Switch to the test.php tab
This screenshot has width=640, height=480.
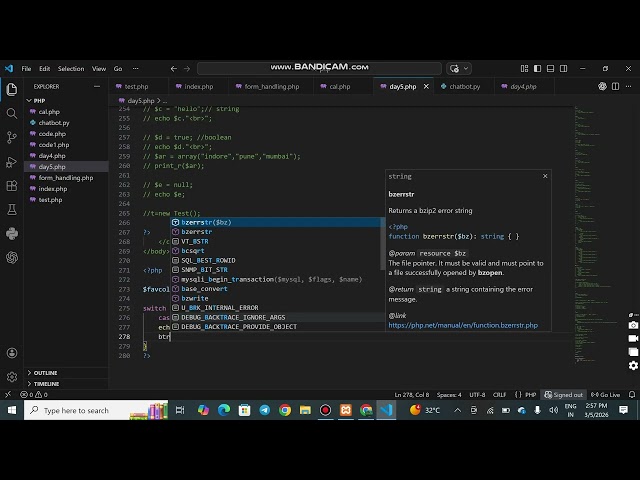point(137,87)
